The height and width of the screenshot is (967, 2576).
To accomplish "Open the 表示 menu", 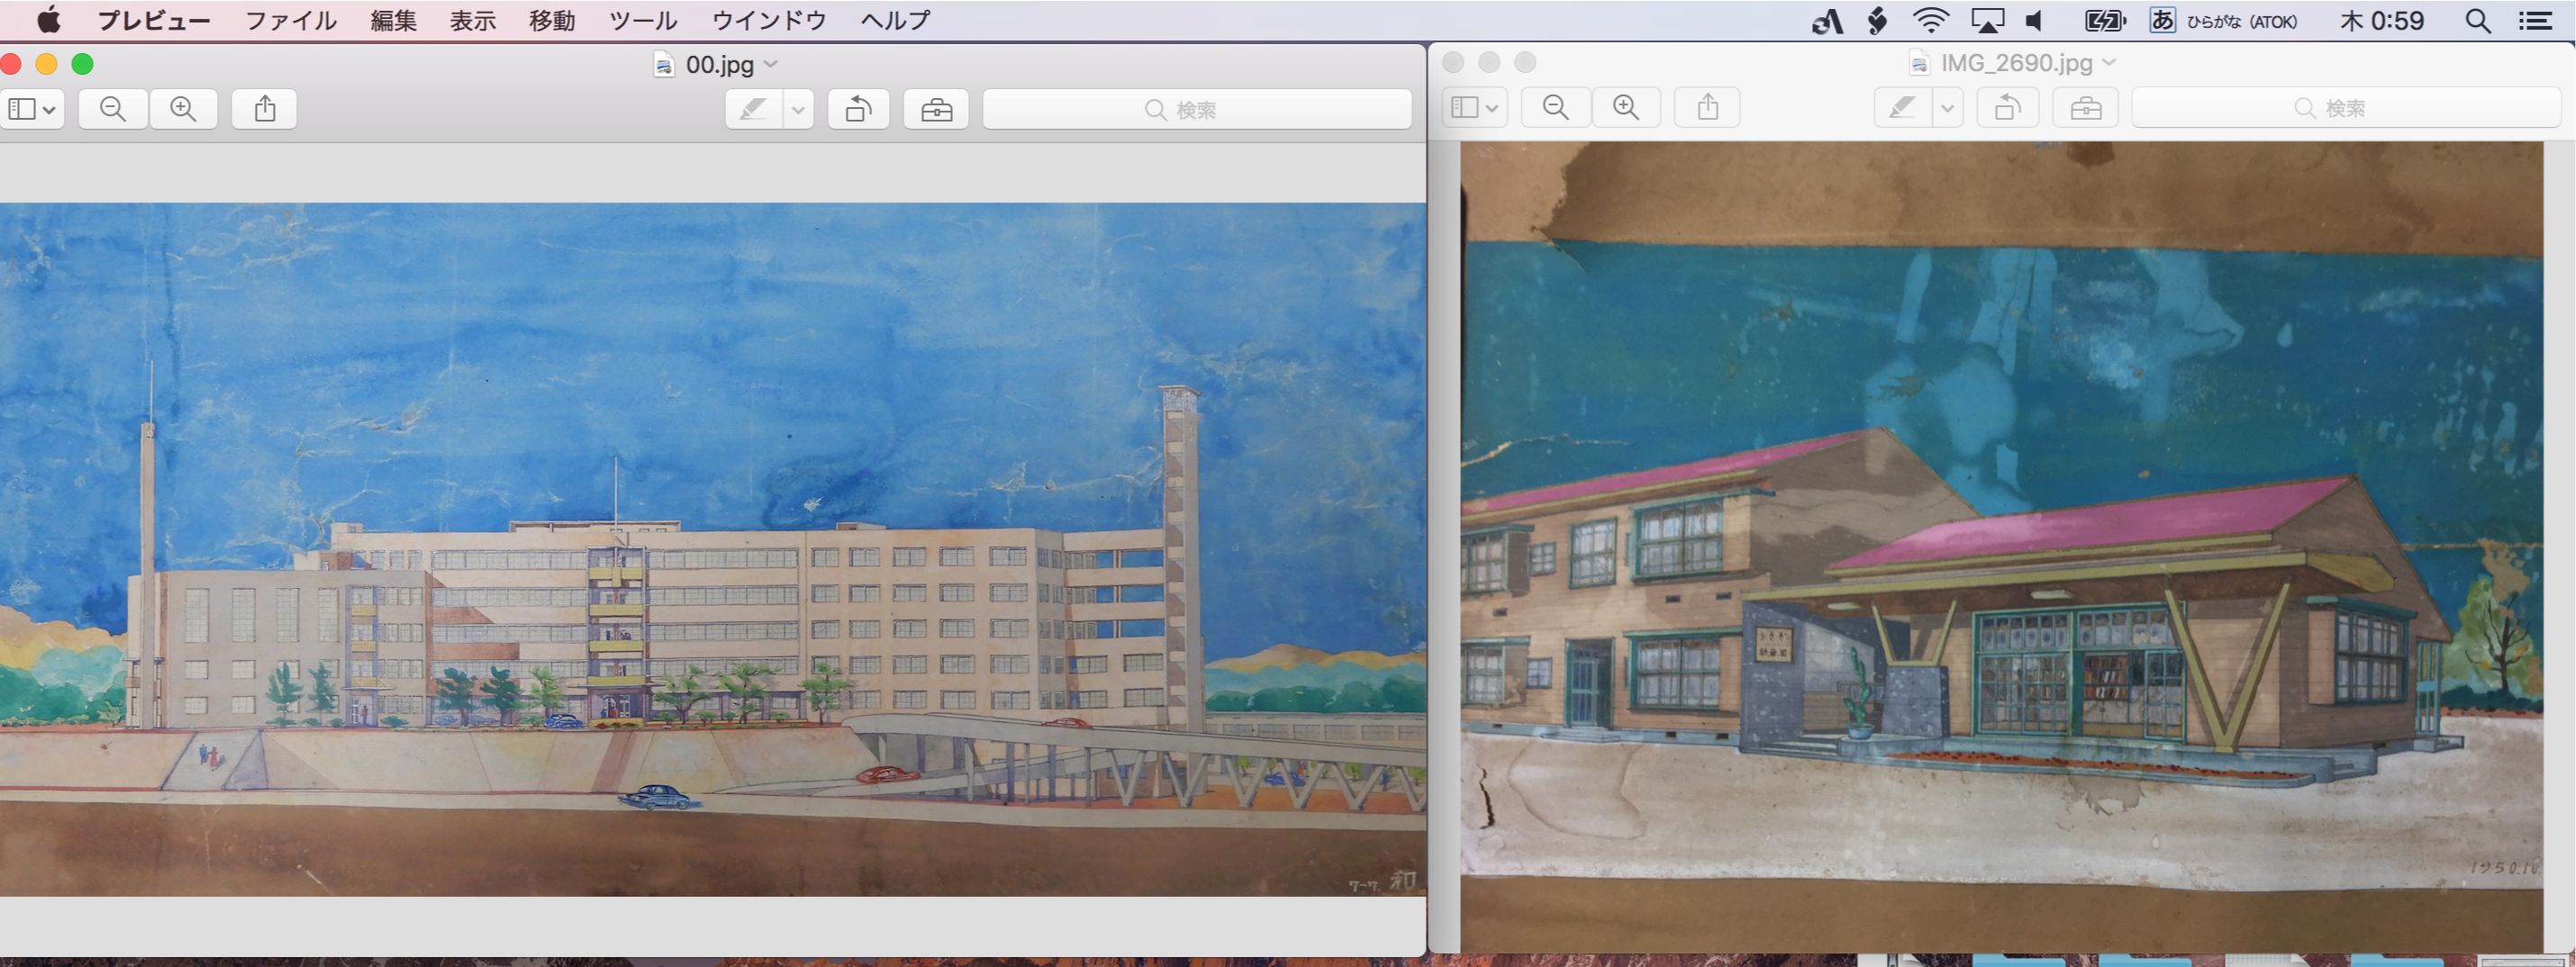I will point(472,20).
